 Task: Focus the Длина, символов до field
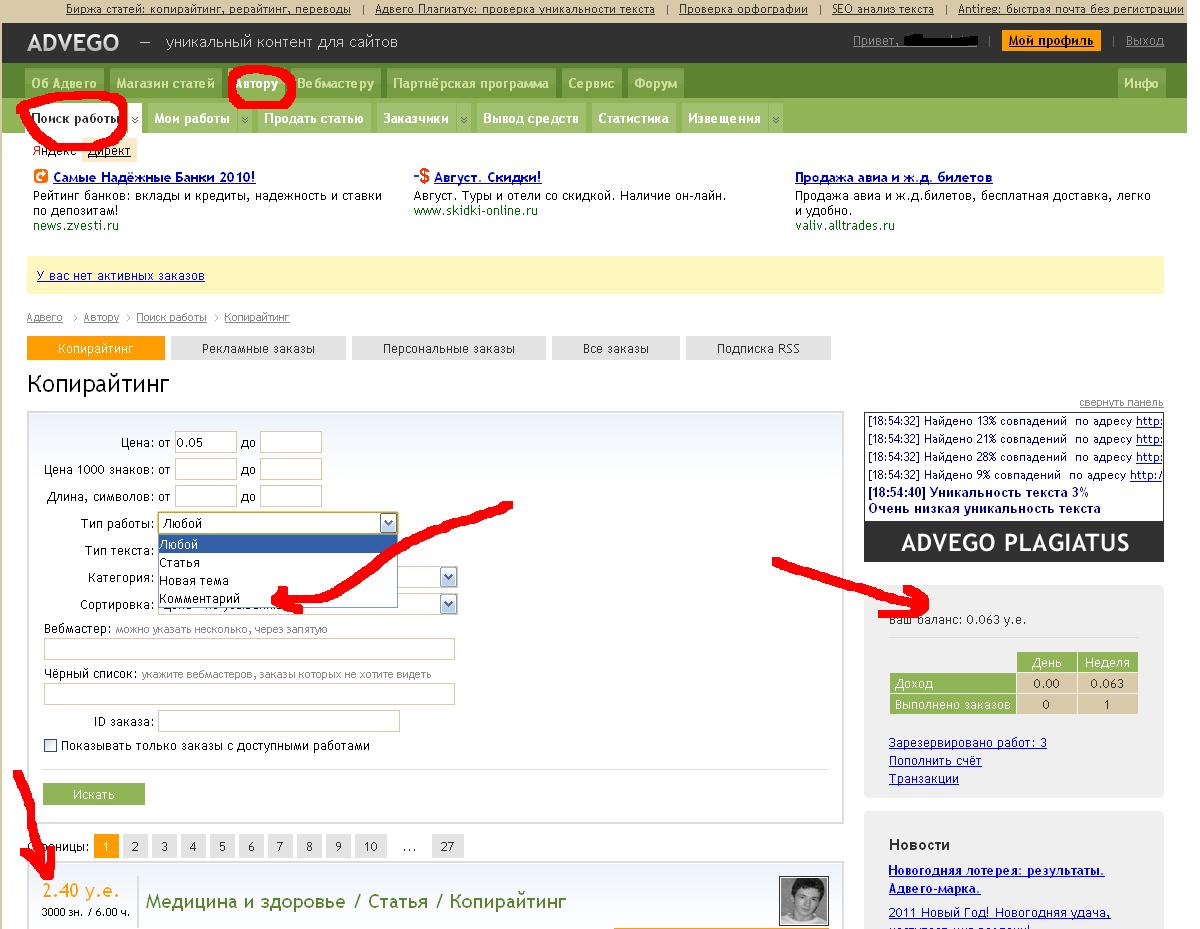(291, 496)
